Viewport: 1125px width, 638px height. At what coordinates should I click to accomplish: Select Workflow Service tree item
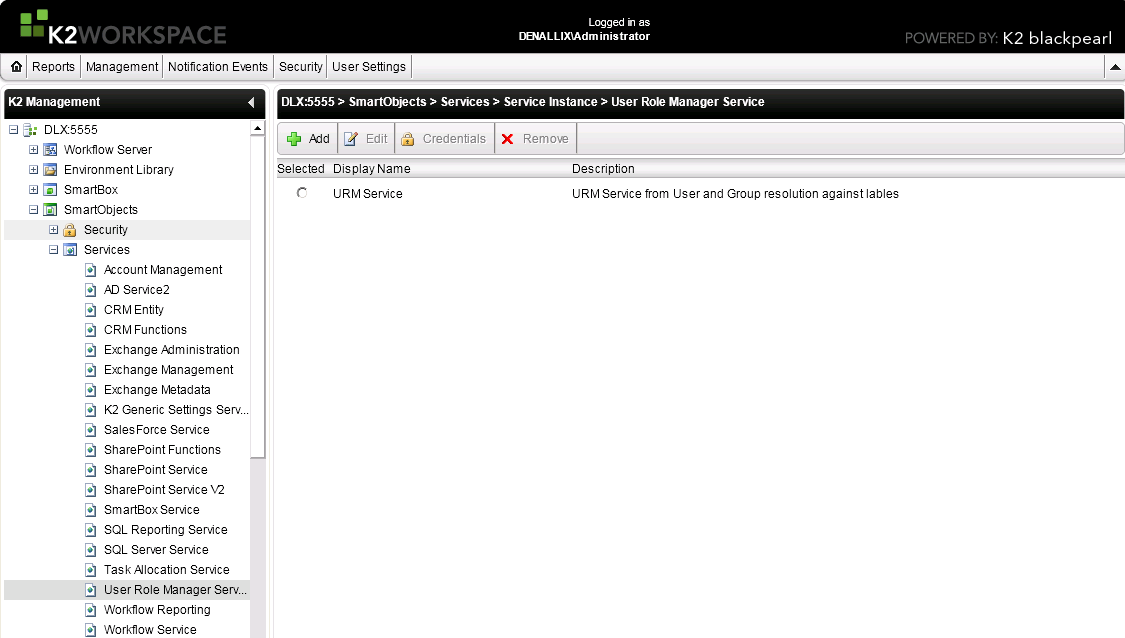pyautogui.click(x=150, y=630)
